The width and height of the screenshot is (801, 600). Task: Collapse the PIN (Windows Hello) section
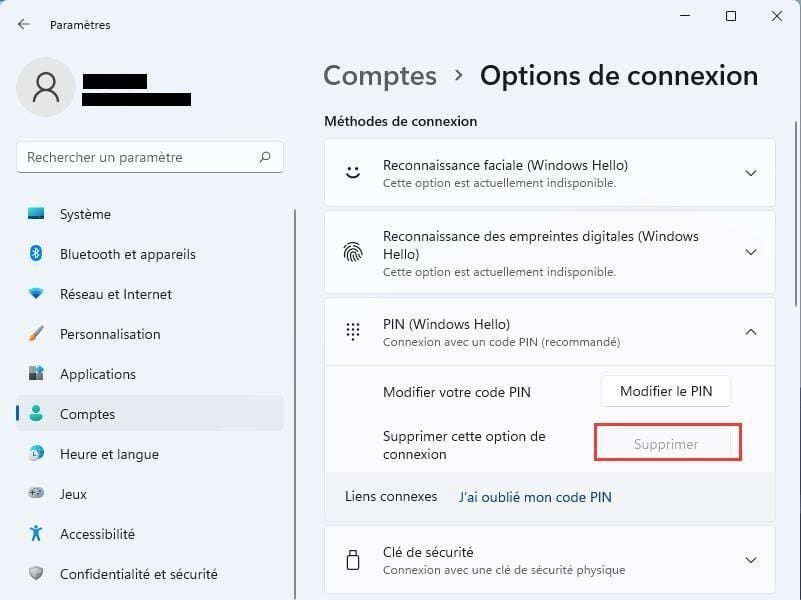[x=750, y=332]
